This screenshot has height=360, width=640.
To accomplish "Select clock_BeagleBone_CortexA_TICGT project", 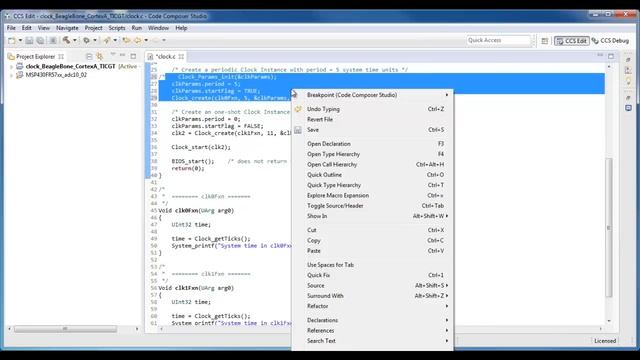I will (70, 66).
